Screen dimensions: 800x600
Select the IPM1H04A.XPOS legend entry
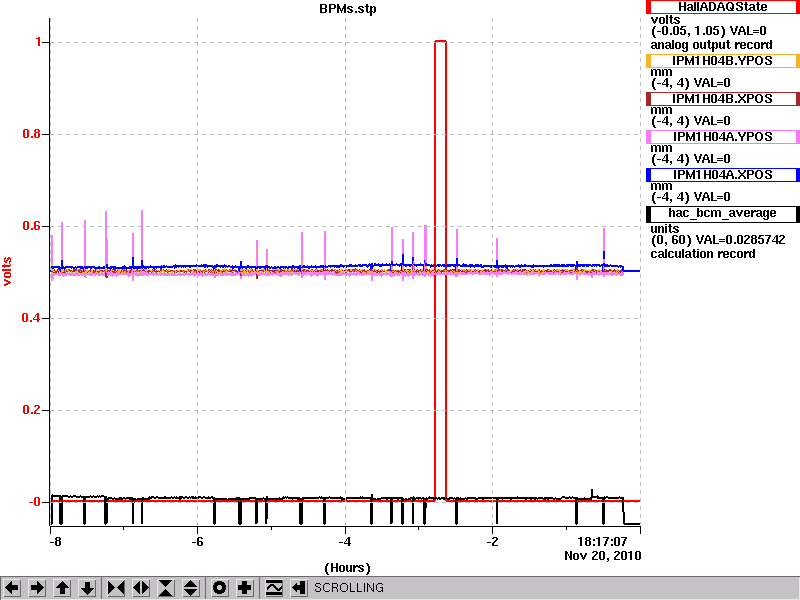pos(722,174)
